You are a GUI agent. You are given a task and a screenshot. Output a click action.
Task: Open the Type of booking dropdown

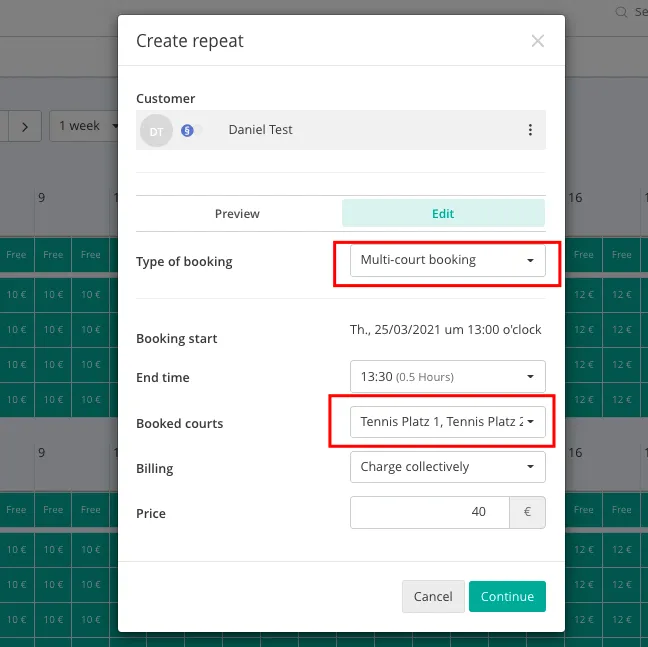pyautogui.click(x=447, y=261)
